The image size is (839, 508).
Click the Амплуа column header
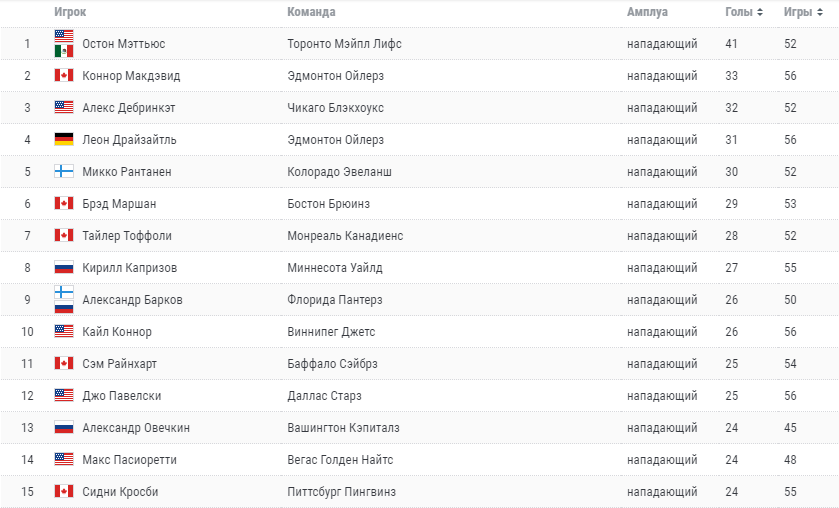(x=647, y=12)
